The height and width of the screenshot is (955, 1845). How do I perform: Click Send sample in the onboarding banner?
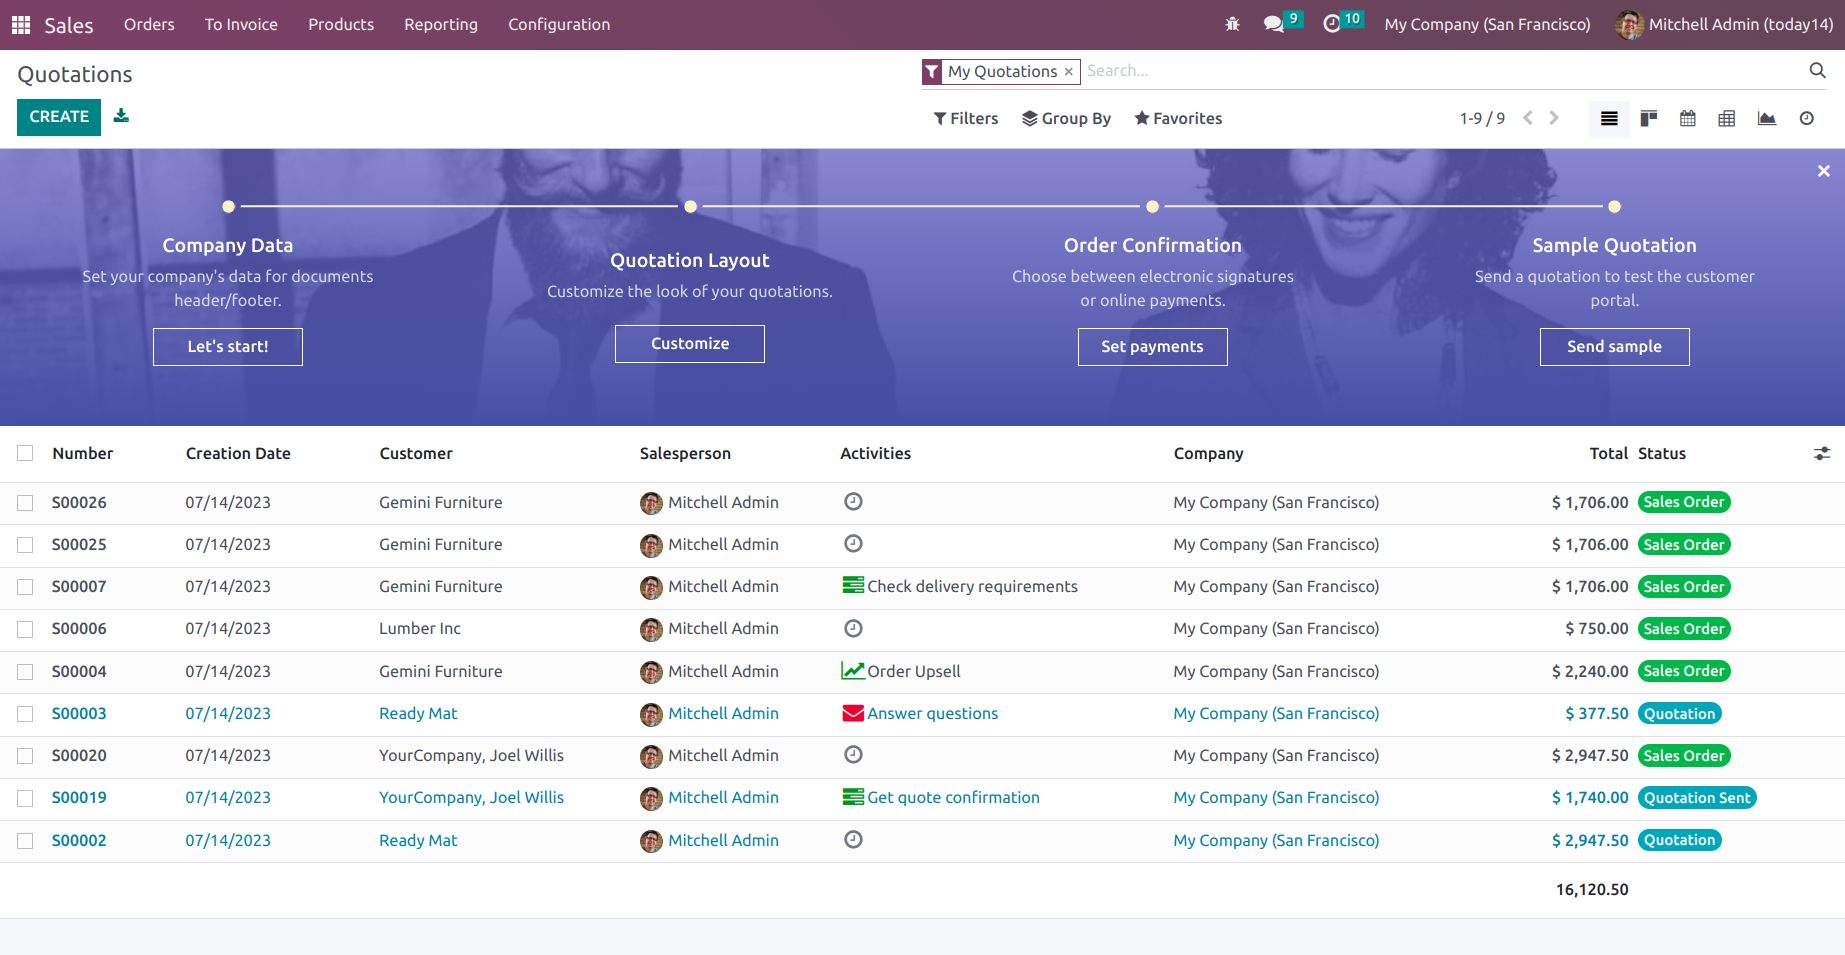(1614, 346)
